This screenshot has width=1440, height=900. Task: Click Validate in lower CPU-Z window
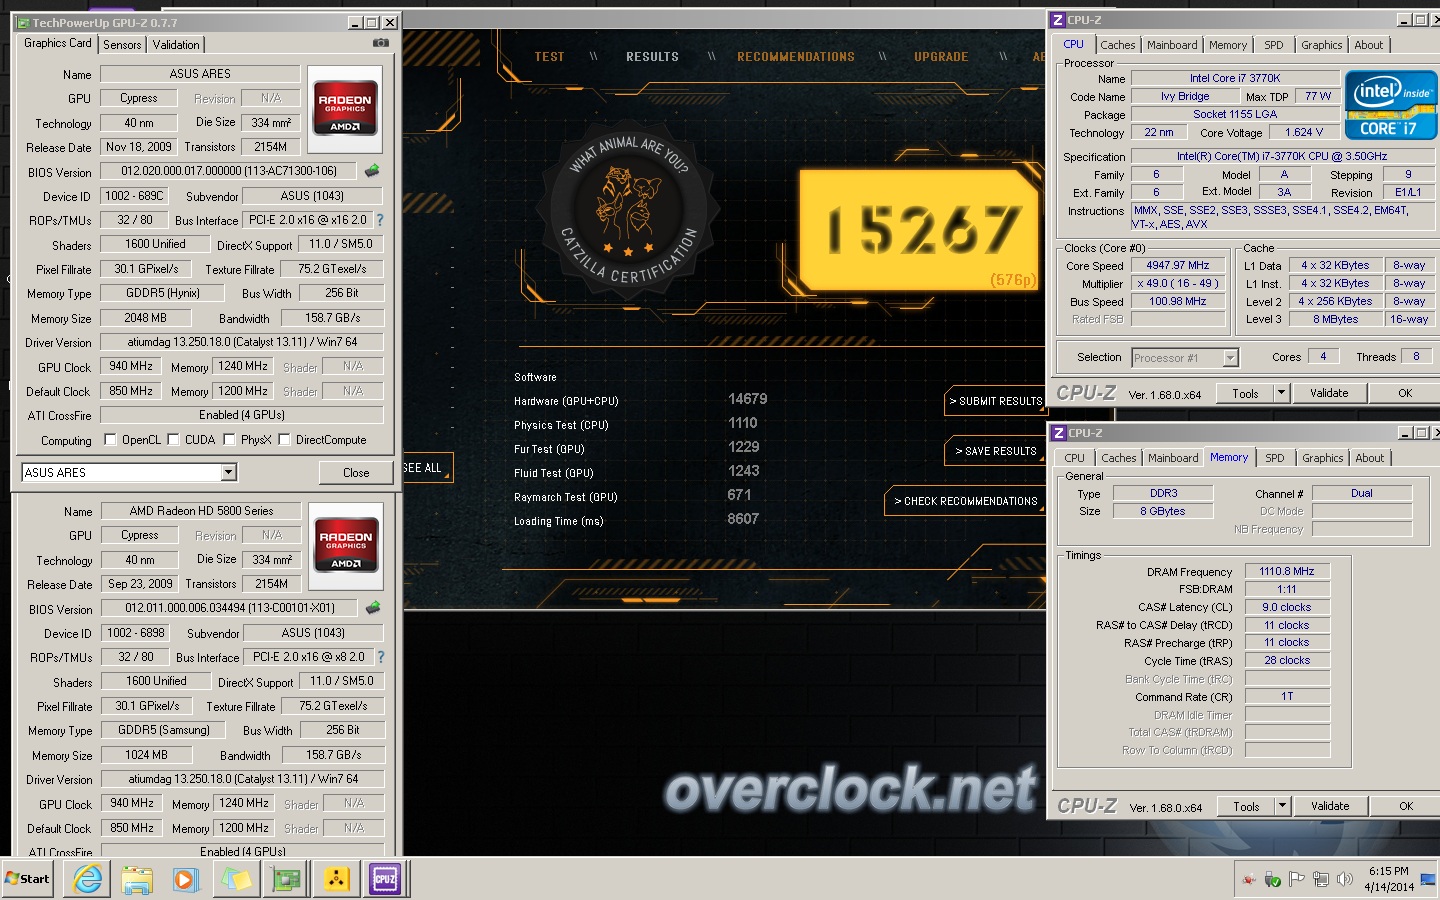click(x=1330, y=806)
